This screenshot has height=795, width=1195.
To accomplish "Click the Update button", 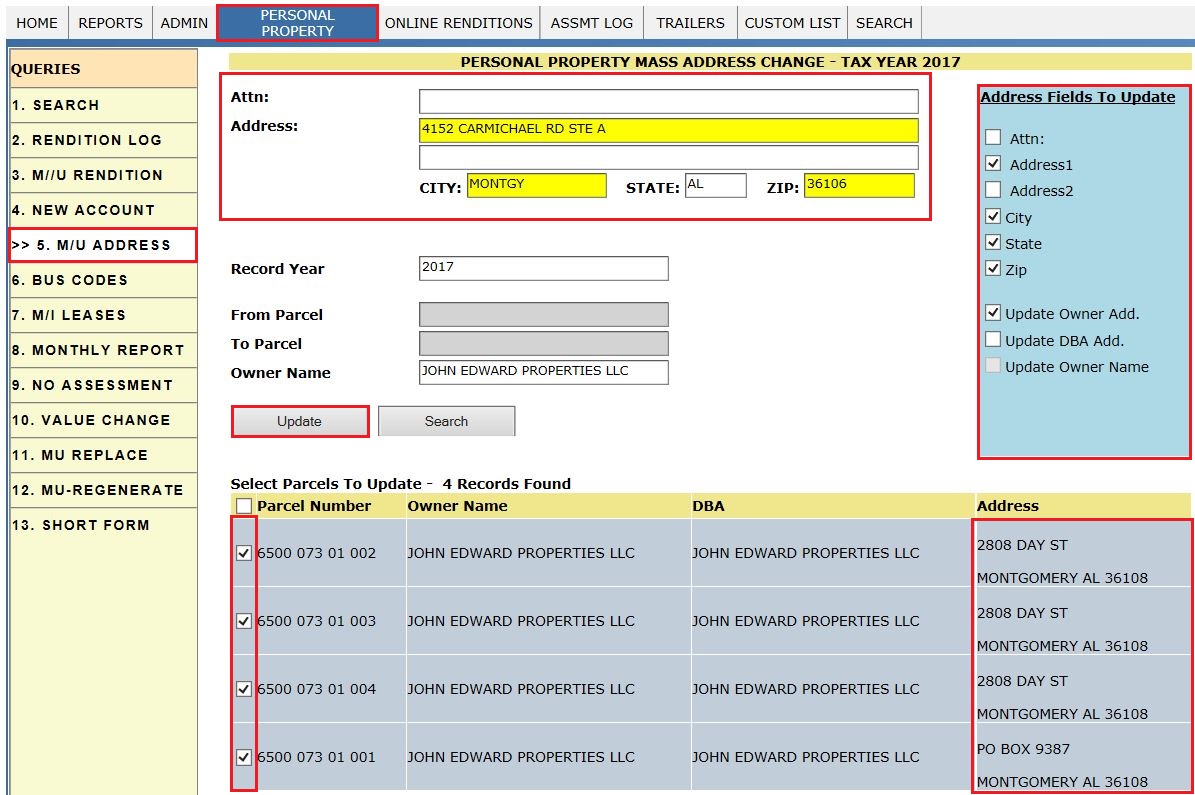I will click(x=300, y=422).
